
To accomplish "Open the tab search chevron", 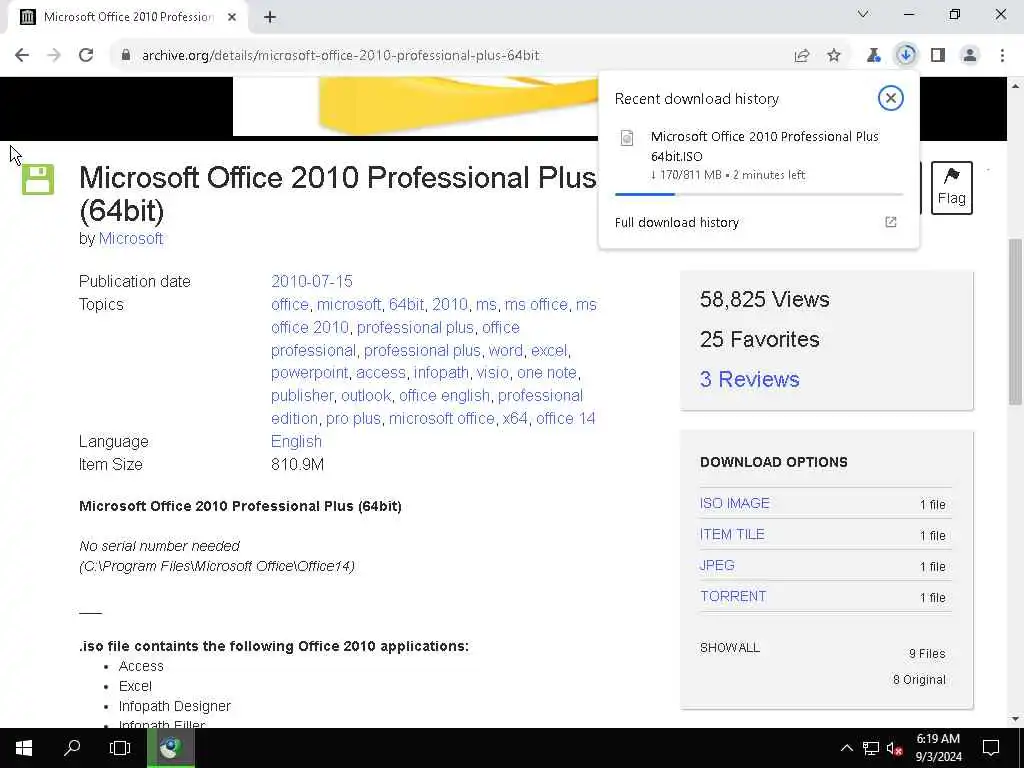I will pos(863,14).
